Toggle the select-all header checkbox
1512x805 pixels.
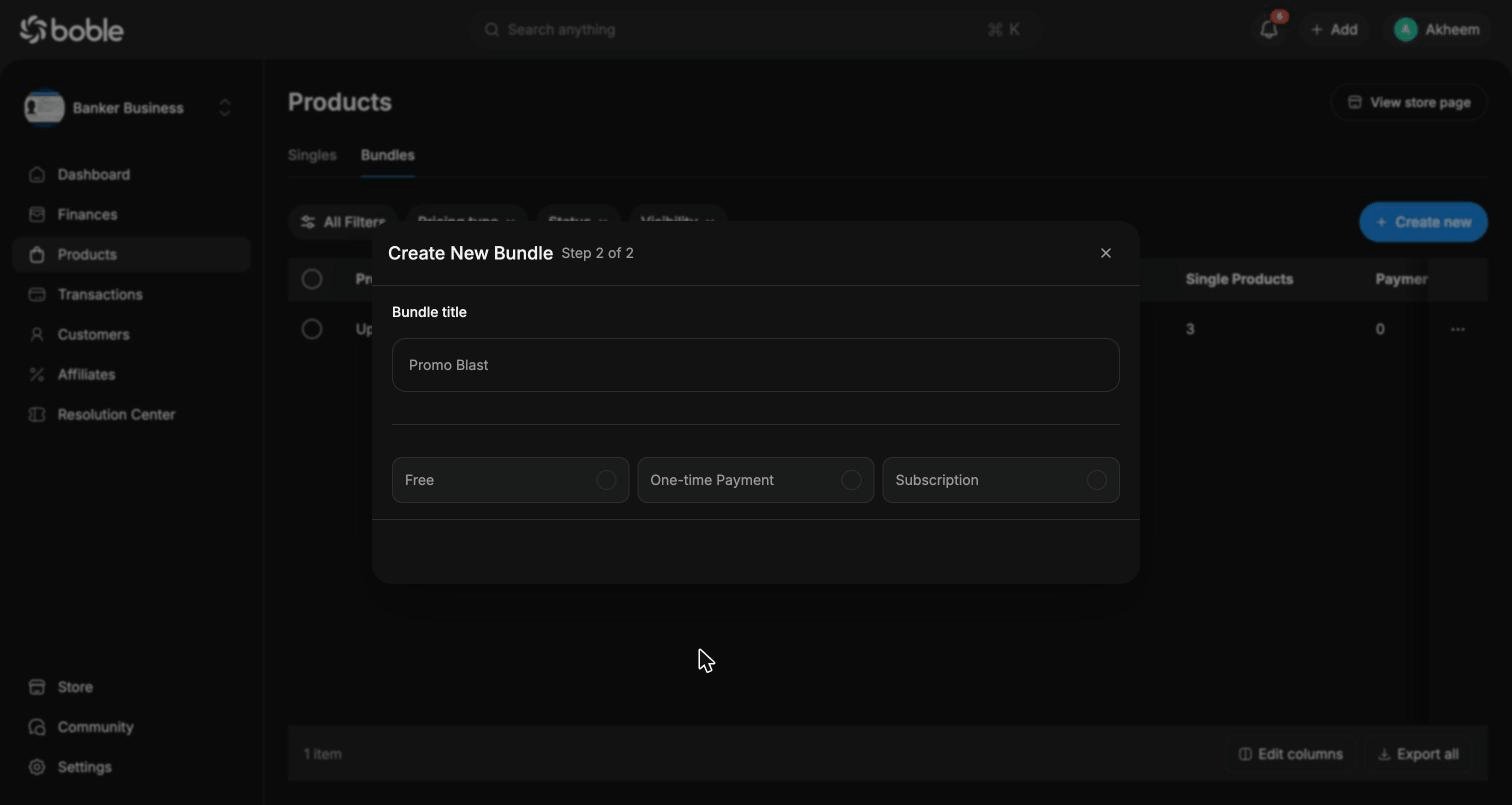(x=312, y=279)
